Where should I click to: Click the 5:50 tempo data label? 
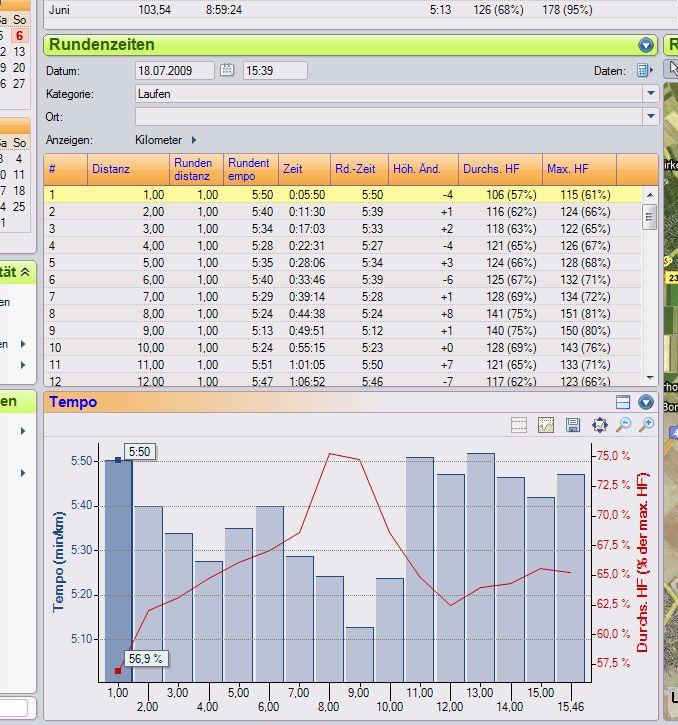pos(140,452)
